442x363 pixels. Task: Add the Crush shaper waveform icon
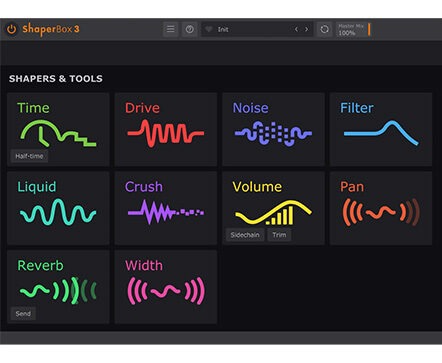166,212
